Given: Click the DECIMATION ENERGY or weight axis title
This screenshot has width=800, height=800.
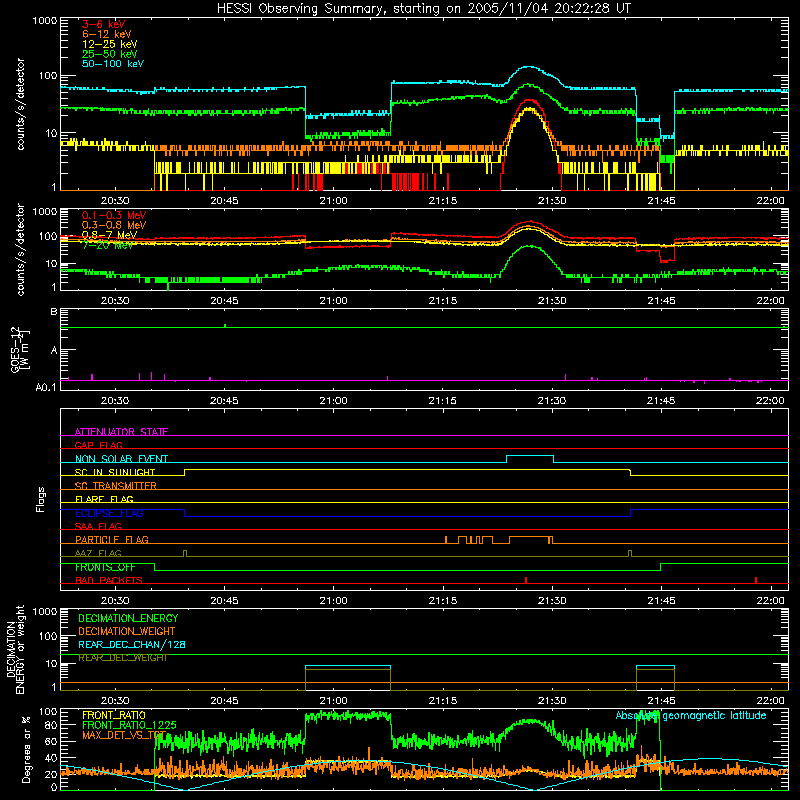Looking at the screenshot, I should tap(15, 650).
